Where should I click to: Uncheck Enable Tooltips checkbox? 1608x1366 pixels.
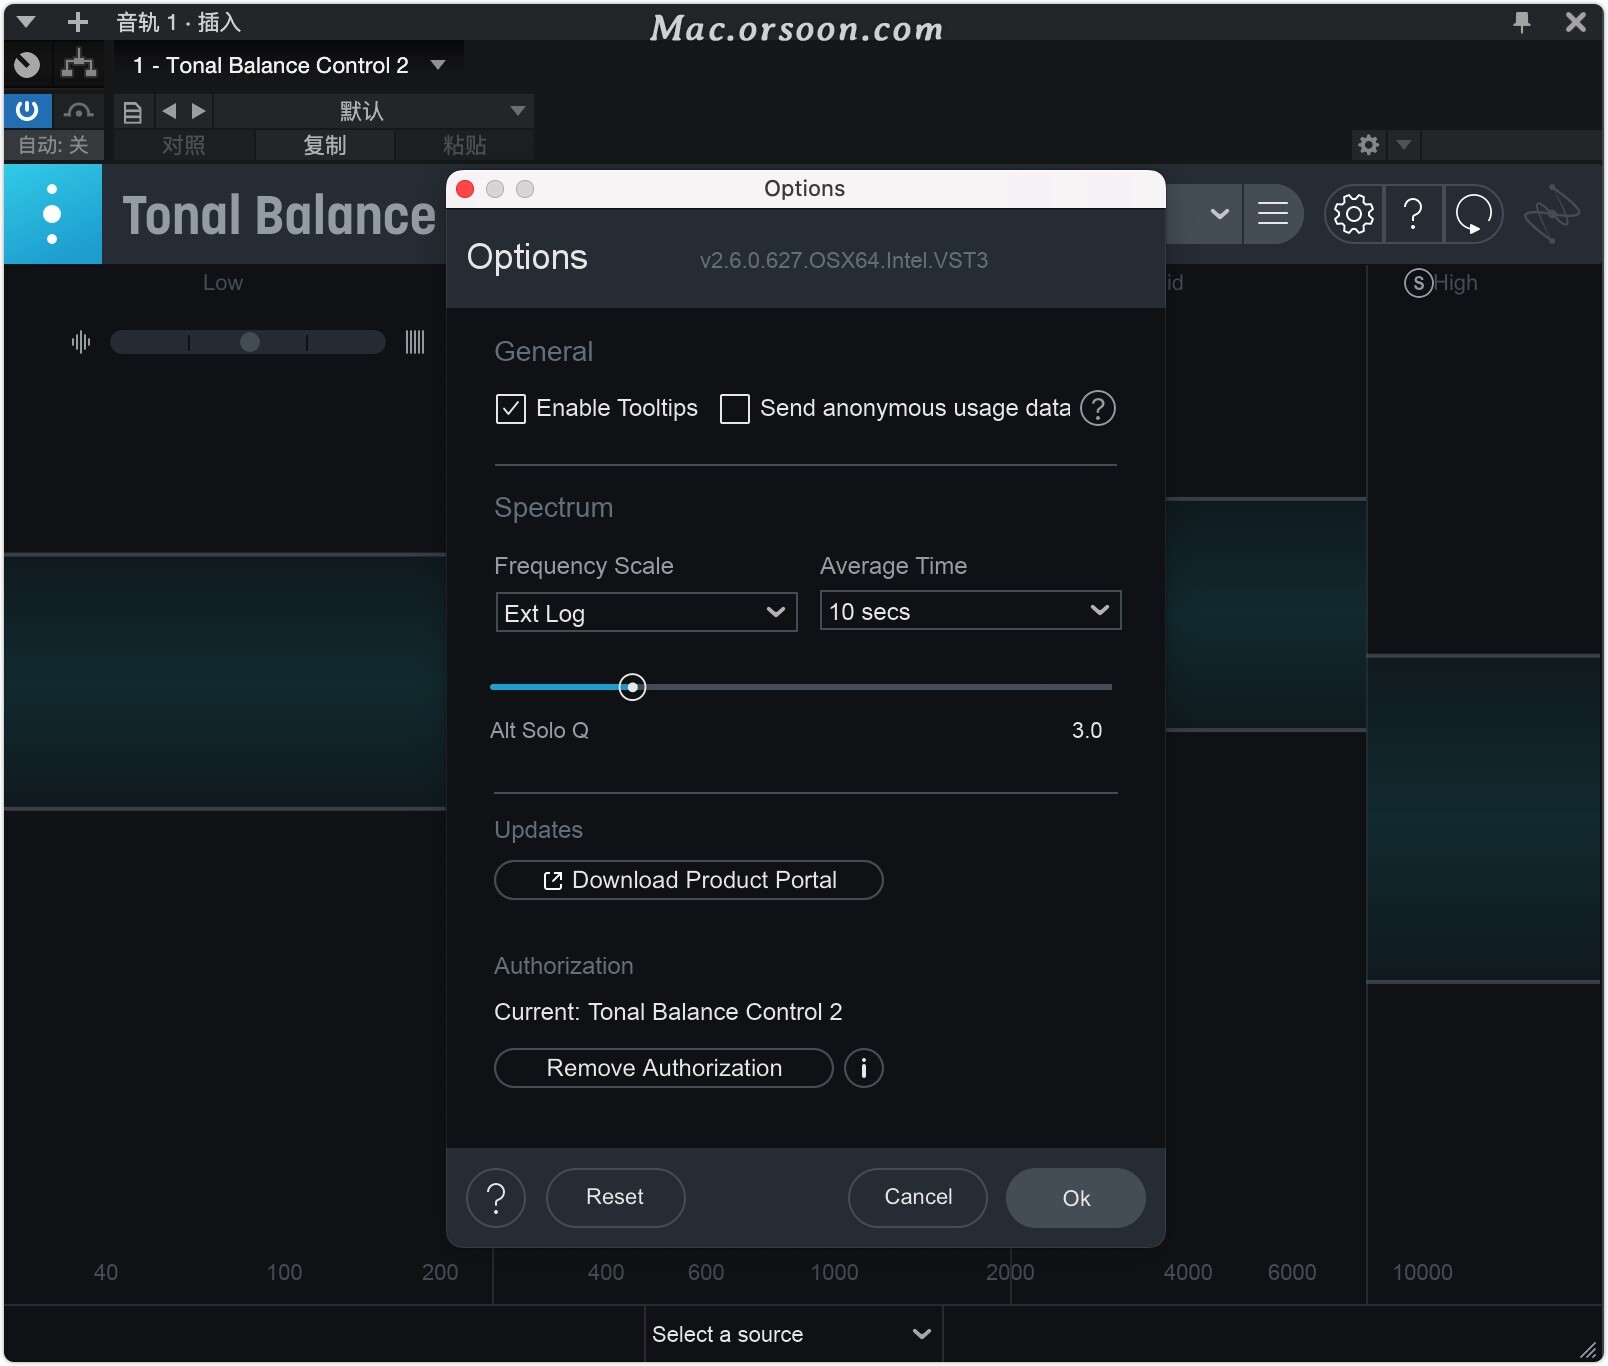pos(511,409)
